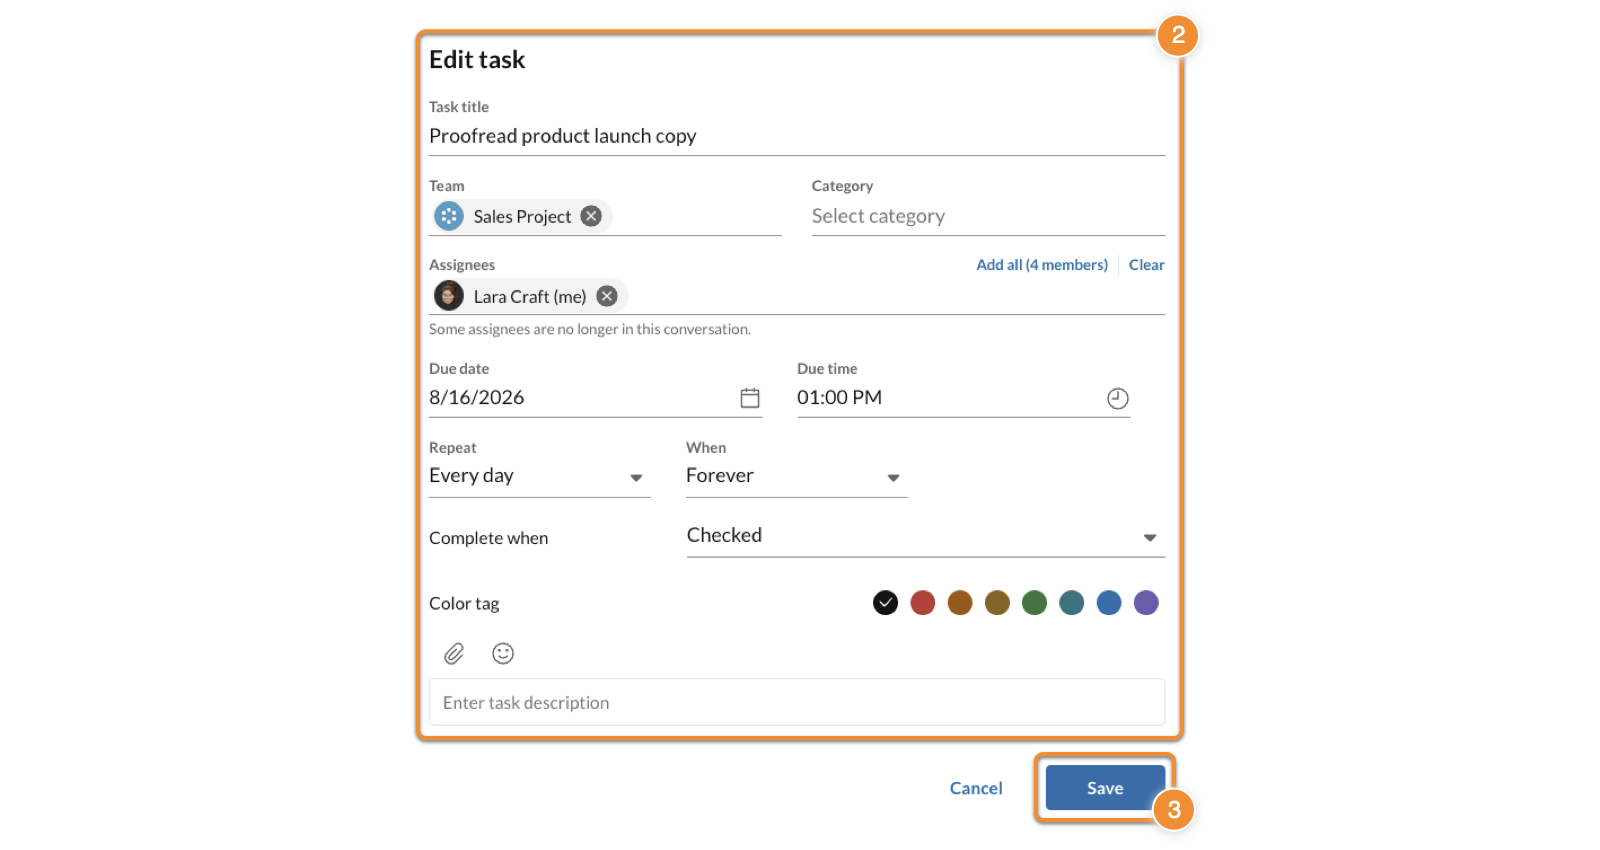
Task: Open the Select category field
Action: pos(985,216)
